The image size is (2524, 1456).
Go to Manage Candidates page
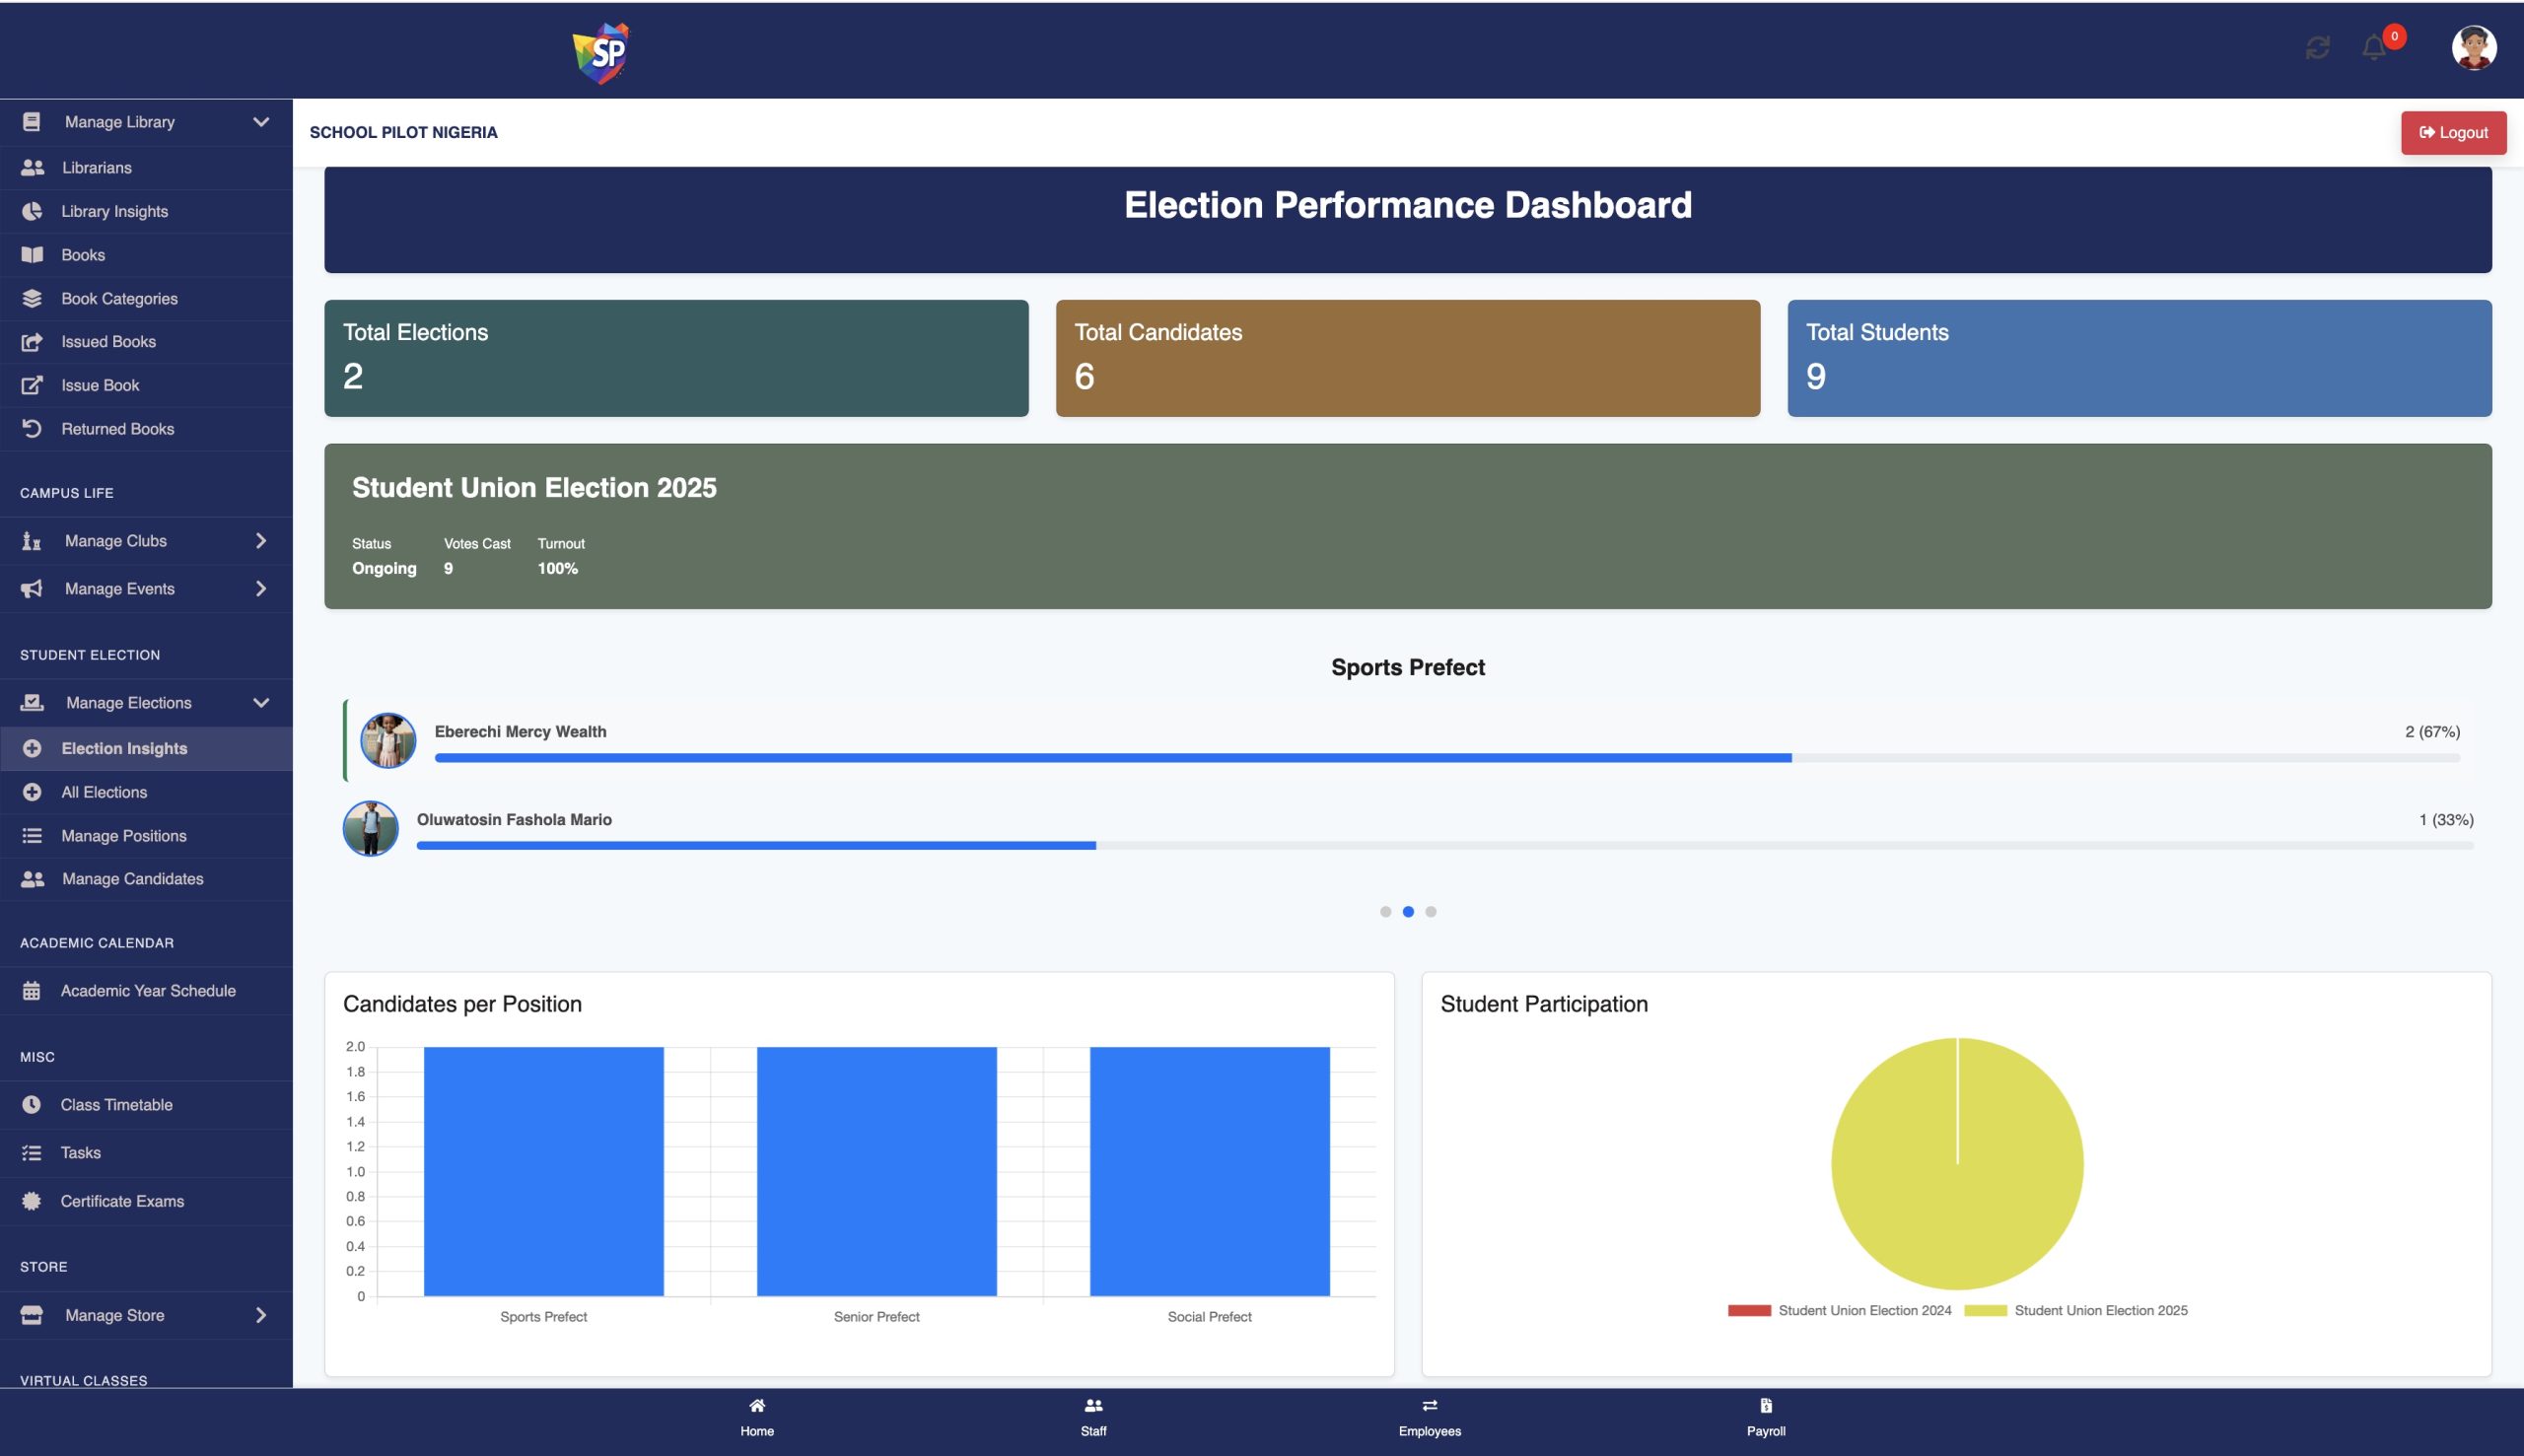[x=132, y=879]
